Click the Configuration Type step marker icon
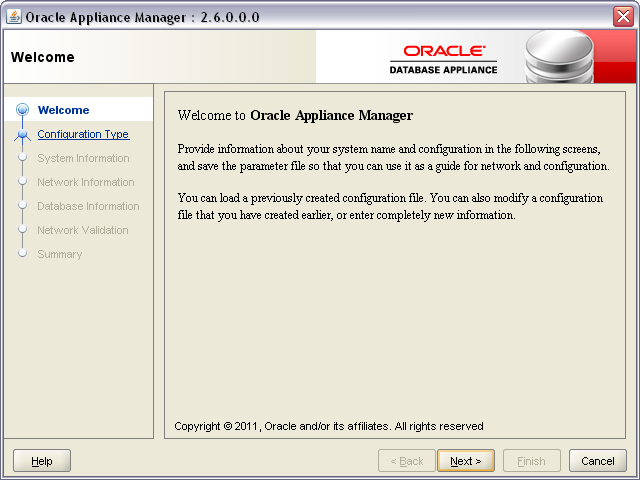Screen dimensions: 640x480 pyautogui.click(x=22, y=134)
